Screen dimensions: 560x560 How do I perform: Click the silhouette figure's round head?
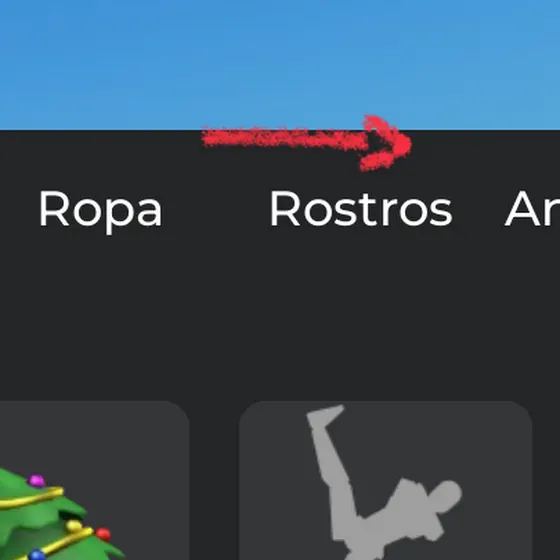click(x=448, y=495)
